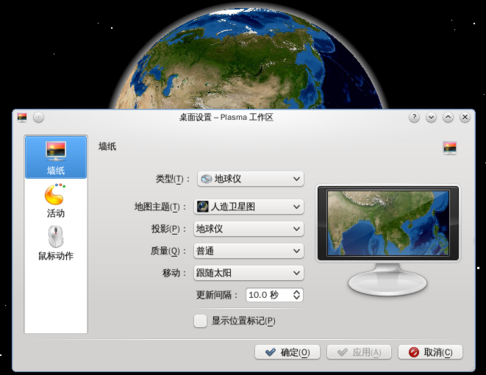Click the round pin button beside window icon

[x=39, y=117]
